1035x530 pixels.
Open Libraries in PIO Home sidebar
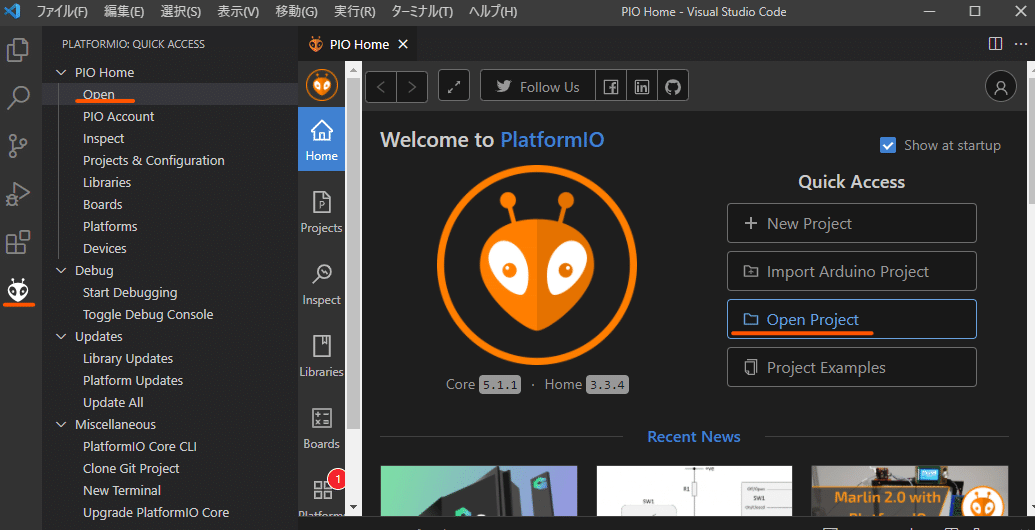coord(321,356)
